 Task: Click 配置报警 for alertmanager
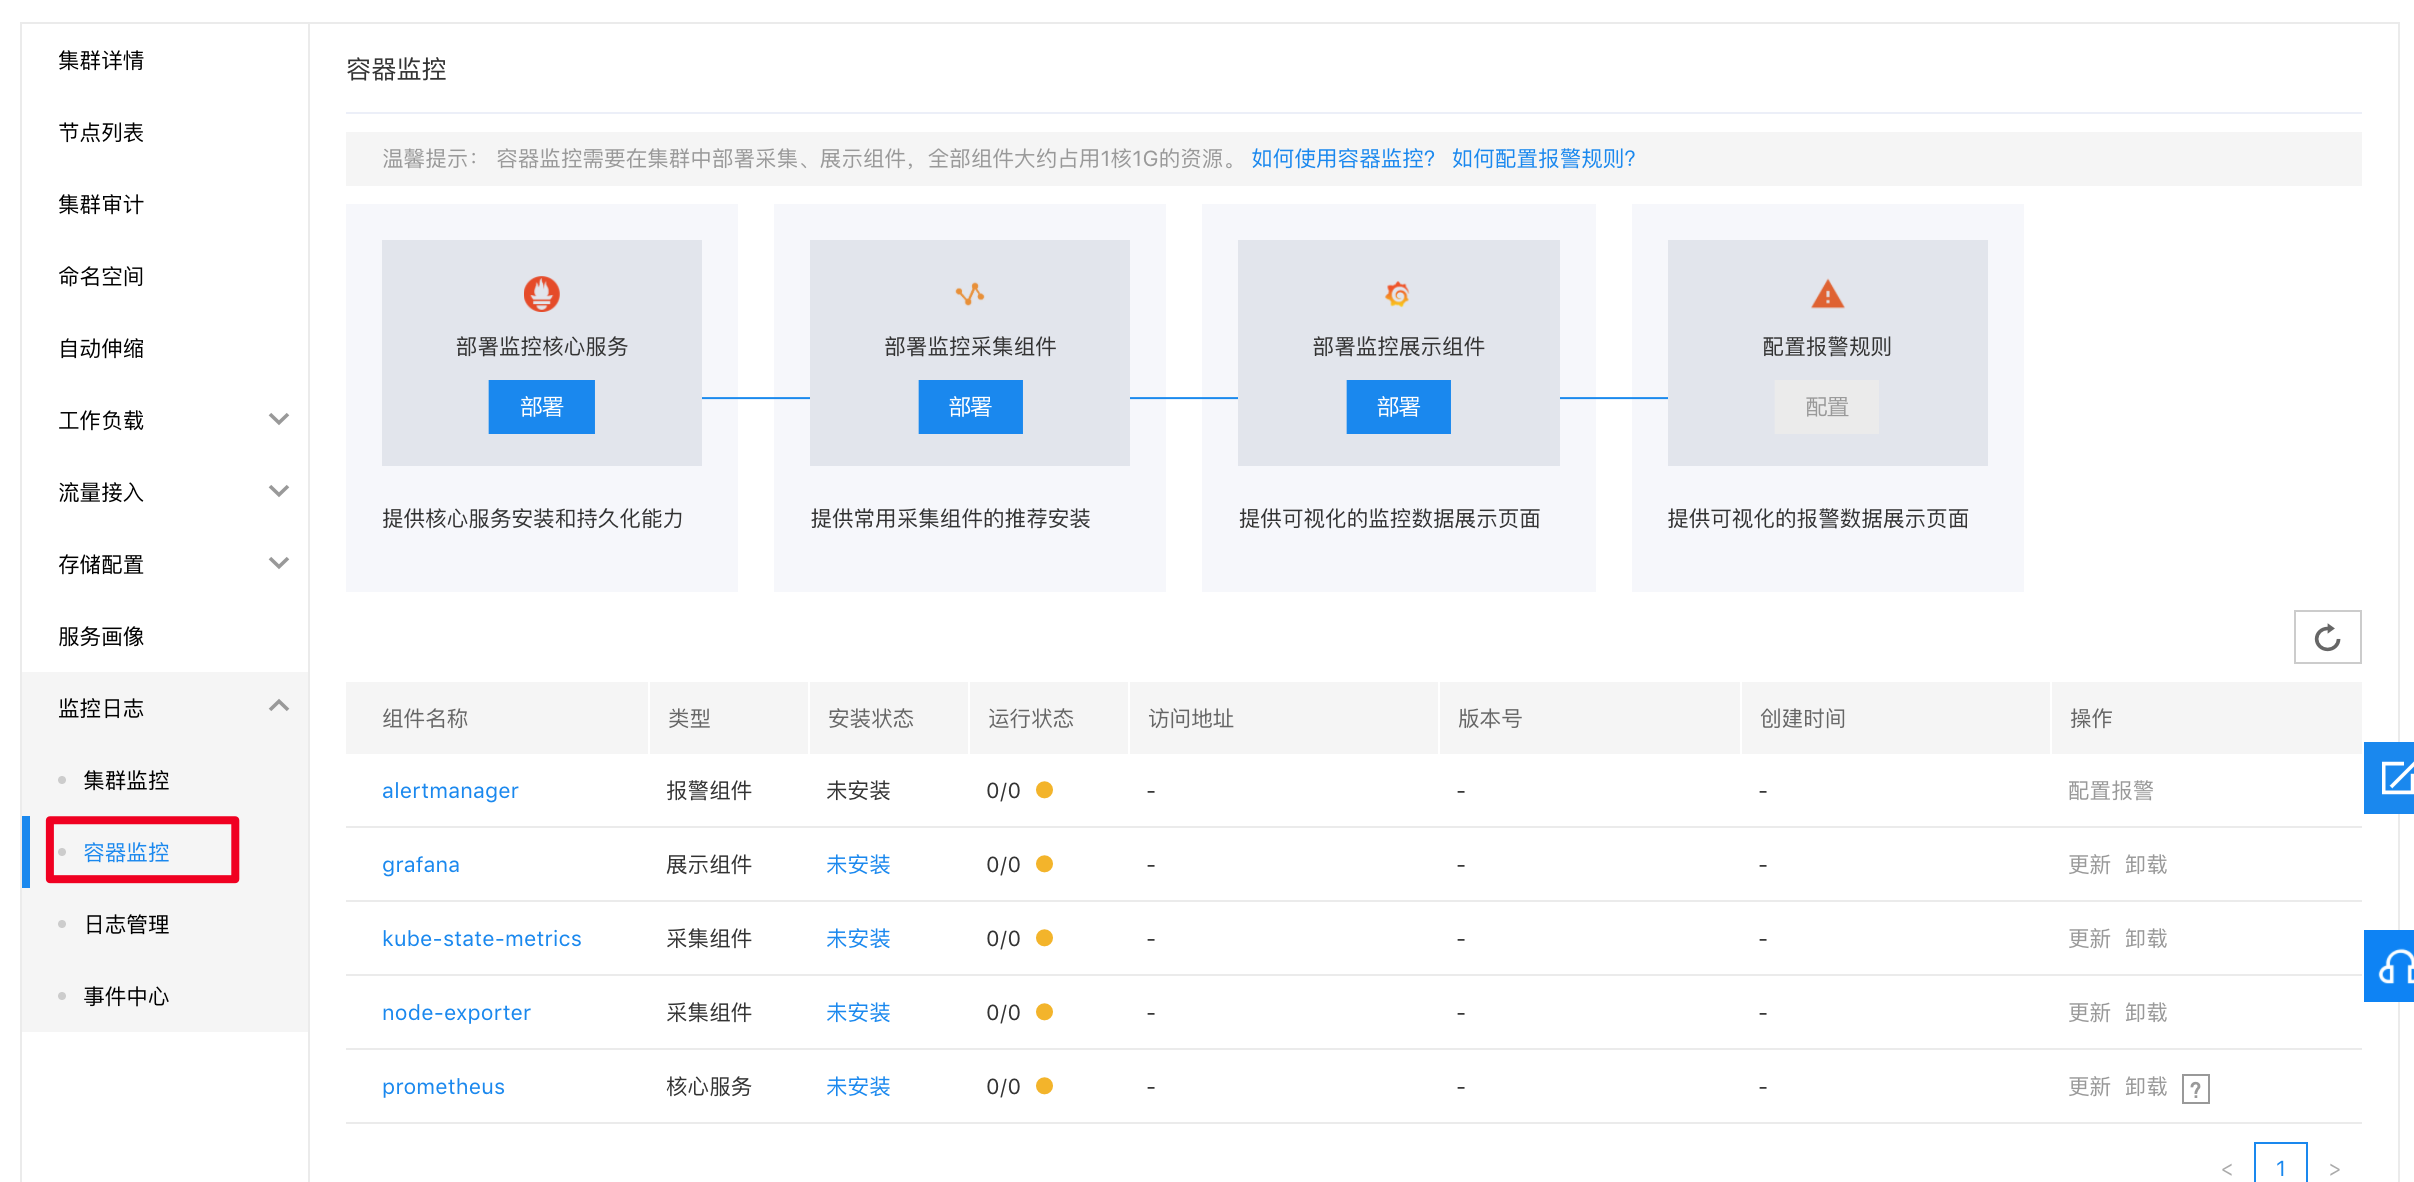(x=2110, y=791)
